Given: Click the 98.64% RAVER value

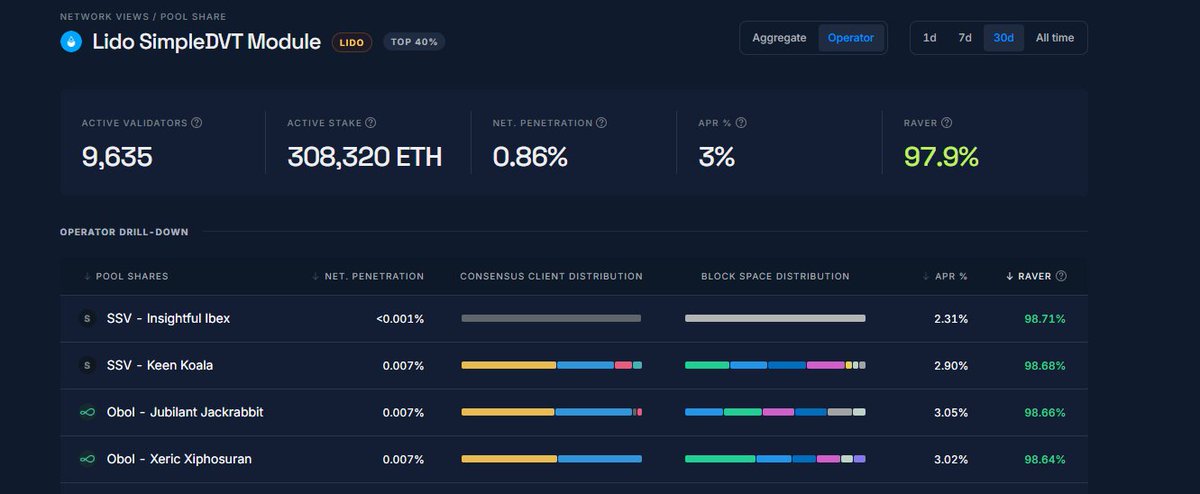Looking at the screenshot, I should (1045, 459).
